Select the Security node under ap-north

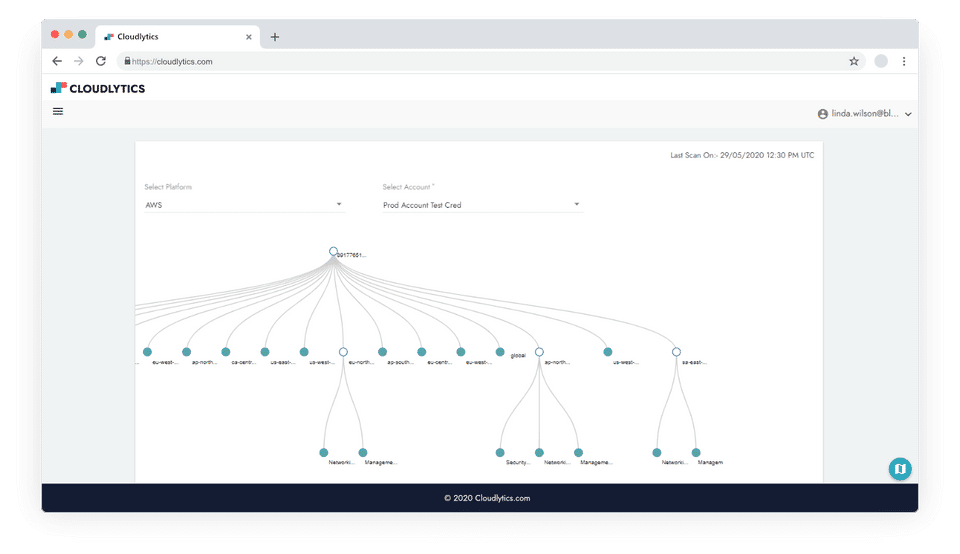pyautogui.click(x=500, y=453)
